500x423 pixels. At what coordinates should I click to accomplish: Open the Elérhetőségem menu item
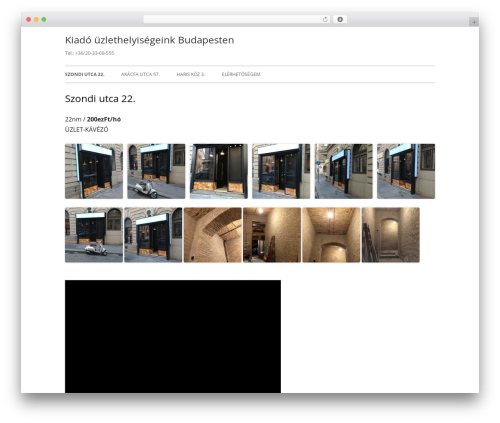(241, 74)
